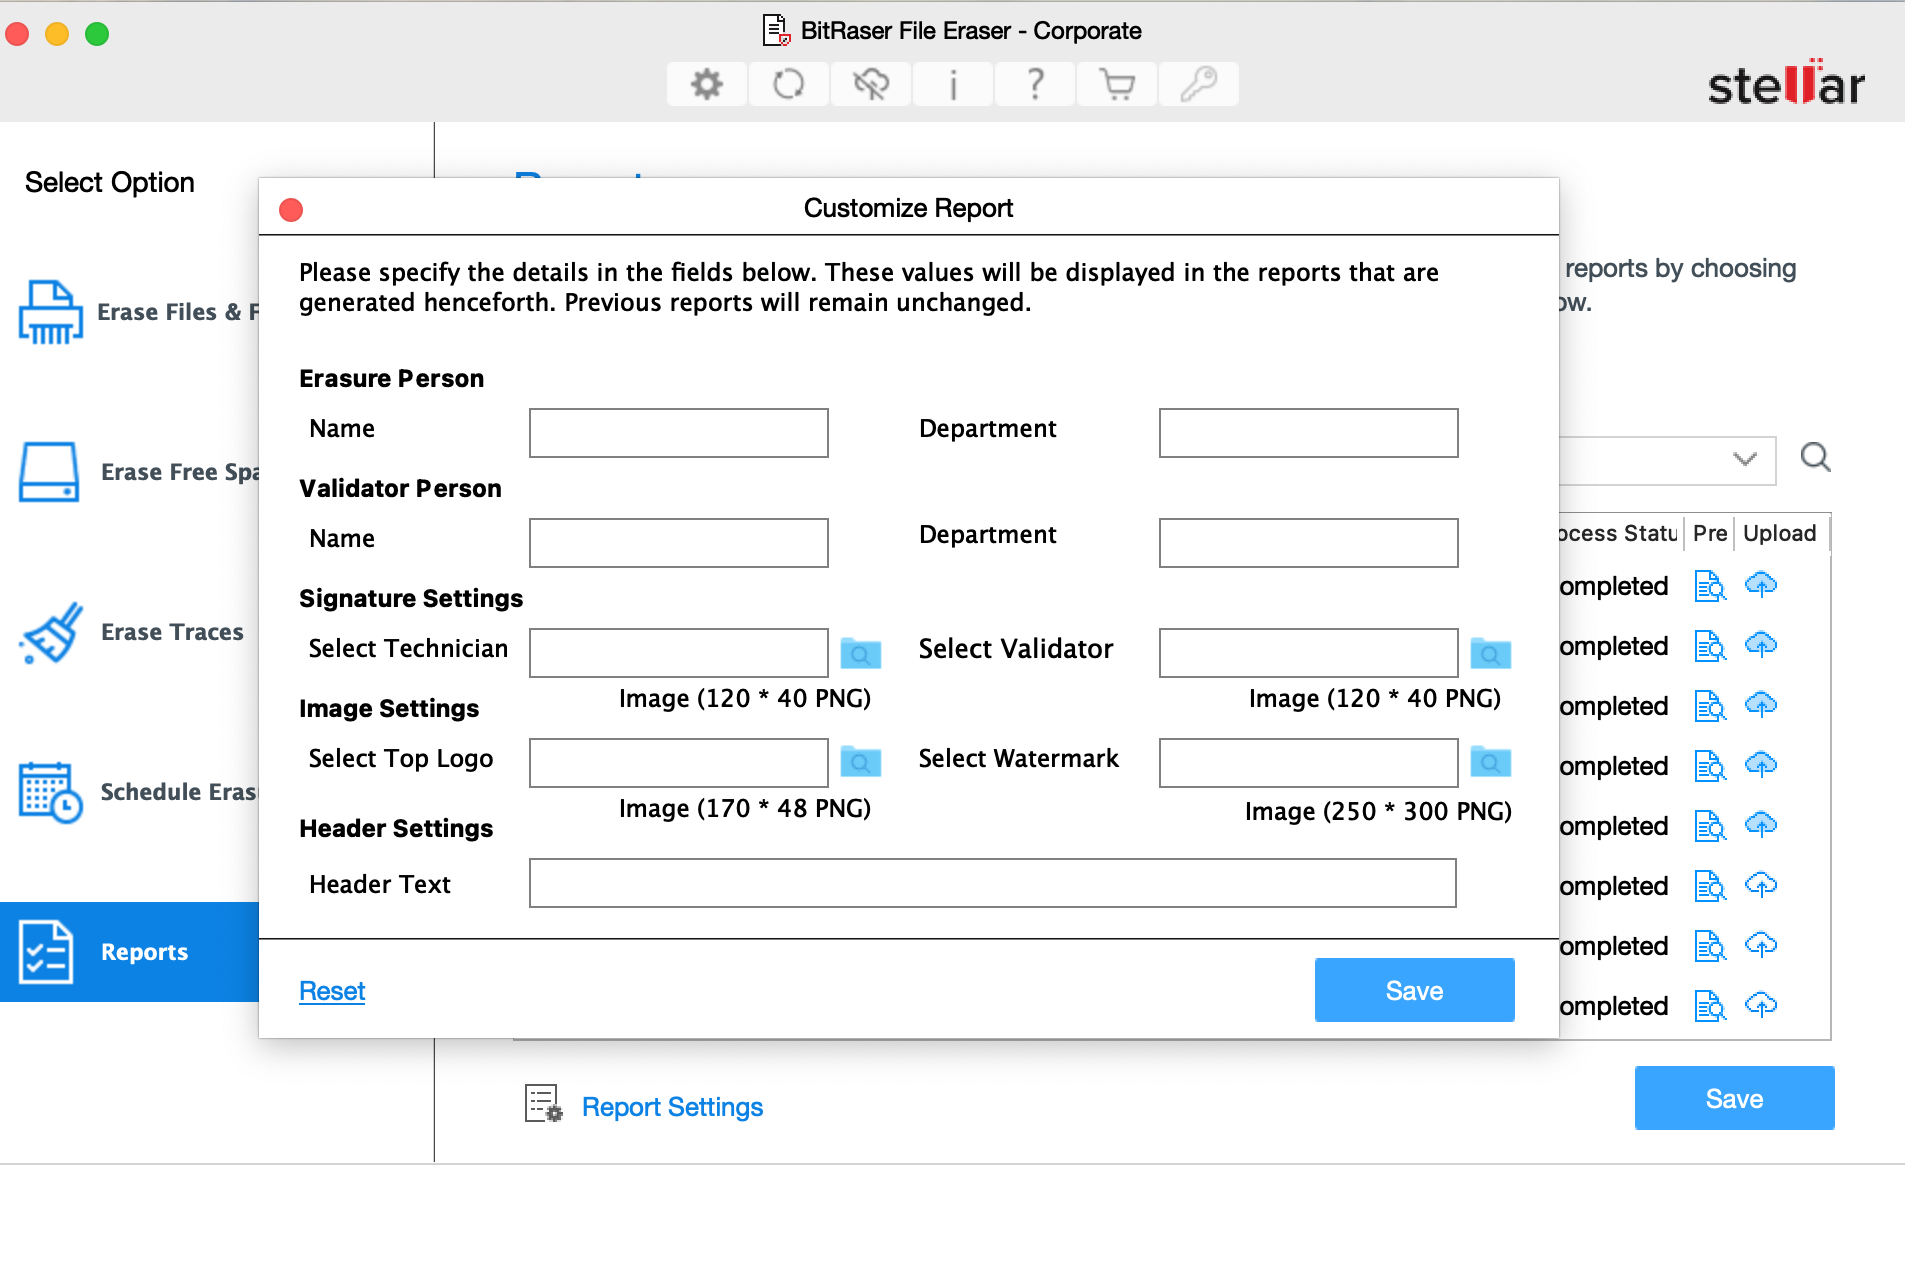Upload report in third completed row
This screenshot has height=1283, width=1905.
[x=1761, y=705]
